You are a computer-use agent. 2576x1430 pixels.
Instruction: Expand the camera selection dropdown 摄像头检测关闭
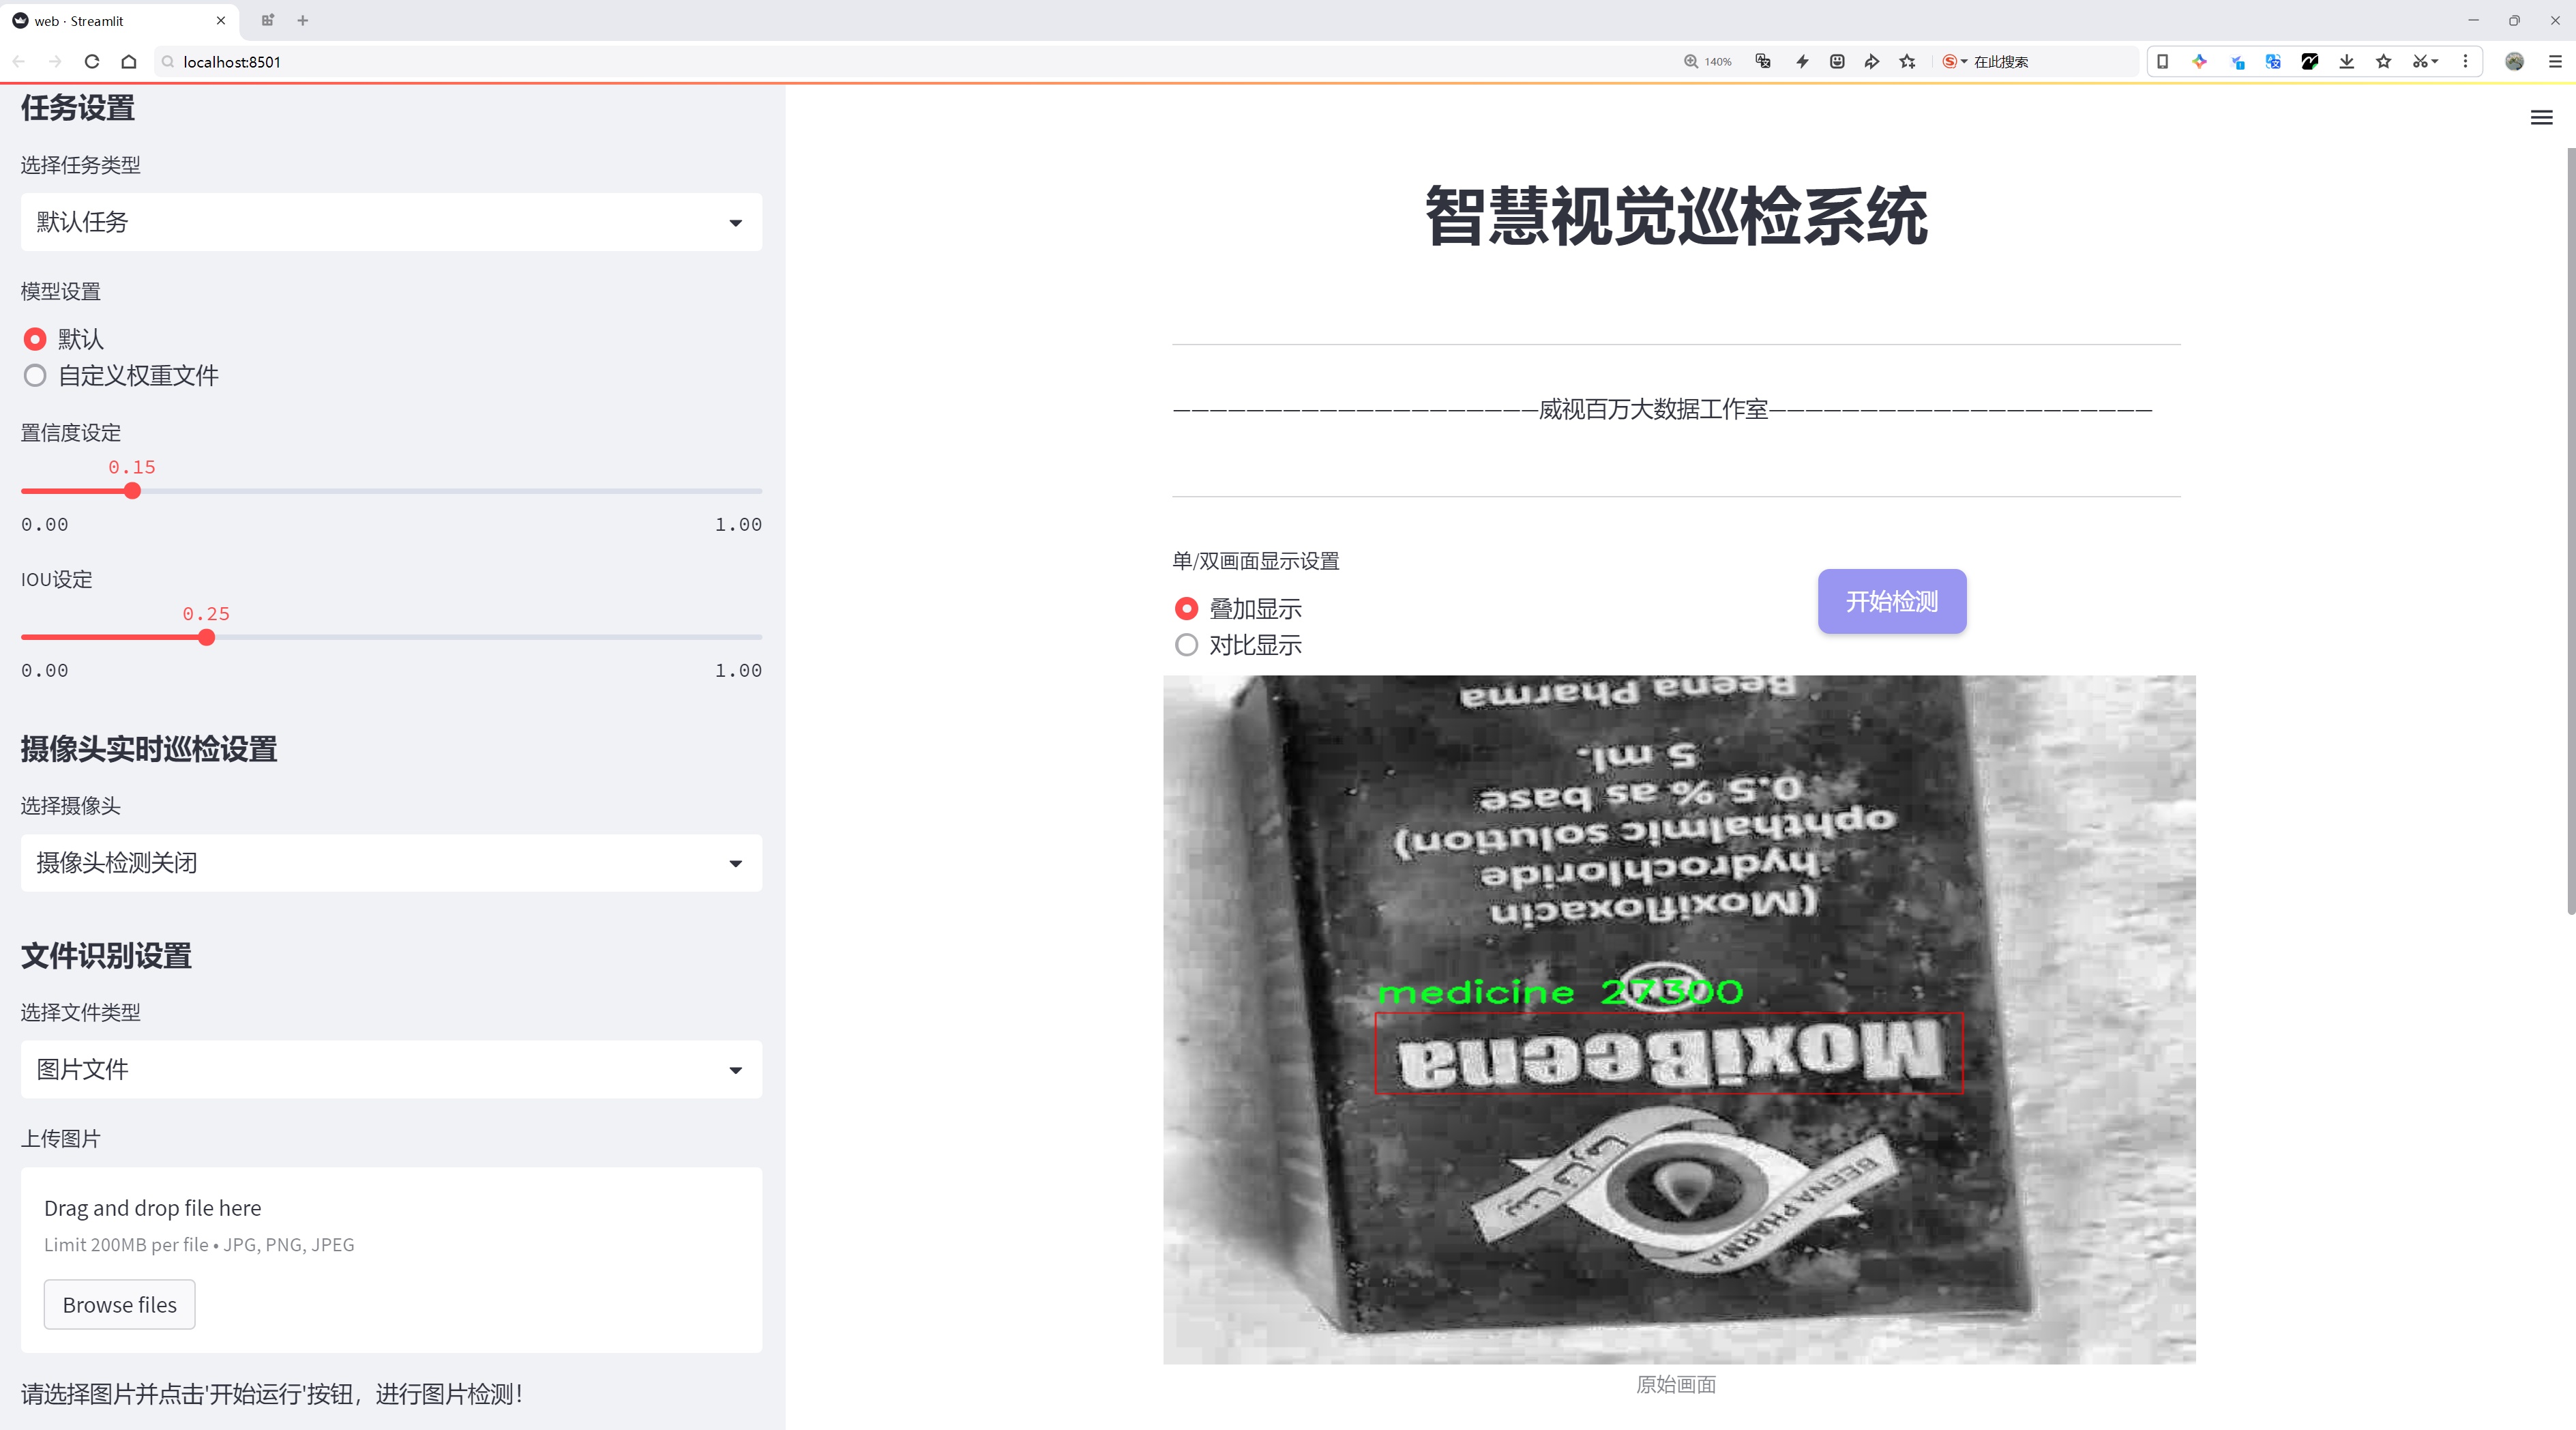390,862
